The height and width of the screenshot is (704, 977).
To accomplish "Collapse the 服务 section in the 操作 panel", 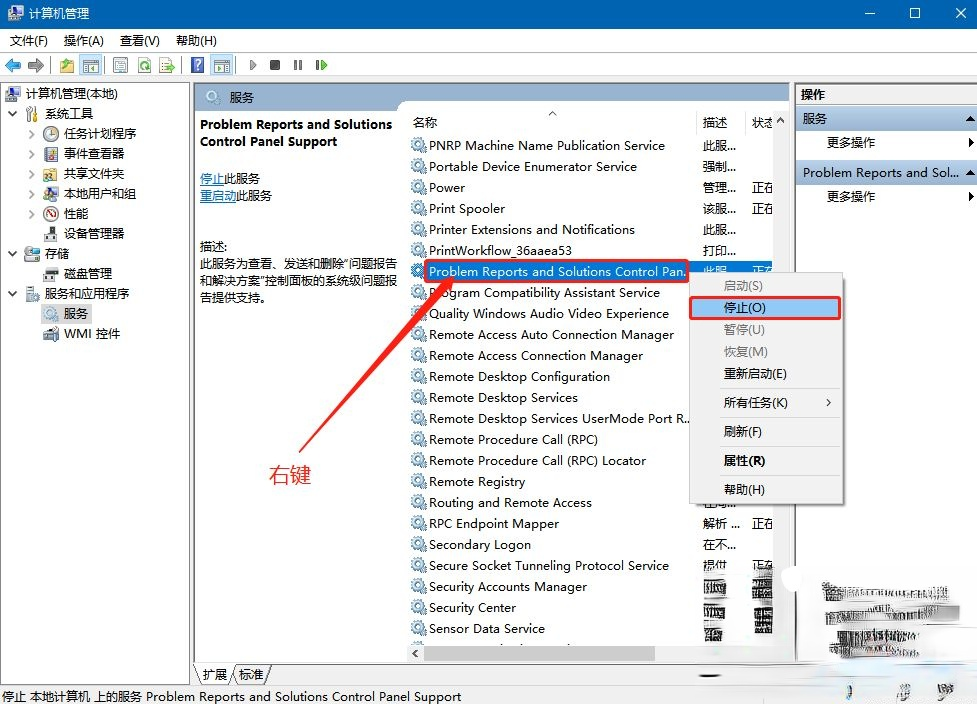I will (x=970, y=118).
